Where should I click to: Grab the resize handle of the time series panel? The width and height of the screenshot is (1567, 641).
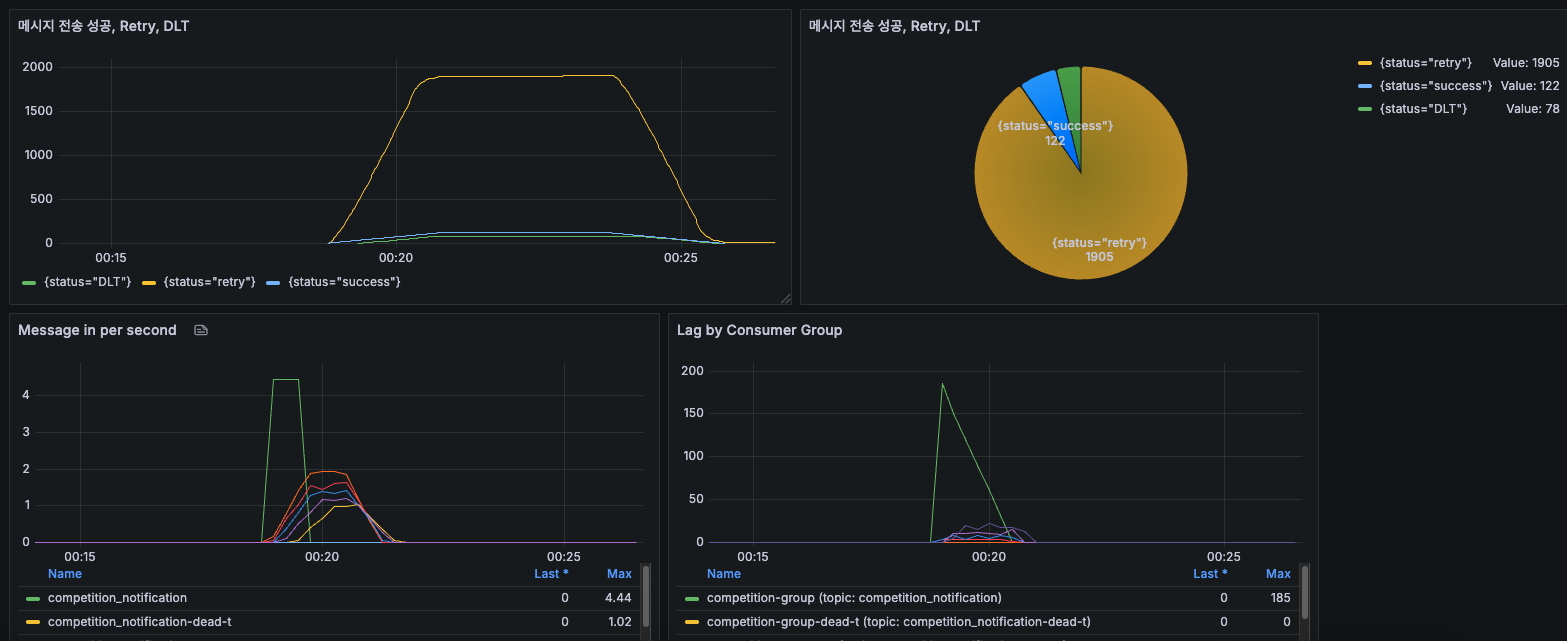pos(785,298)
